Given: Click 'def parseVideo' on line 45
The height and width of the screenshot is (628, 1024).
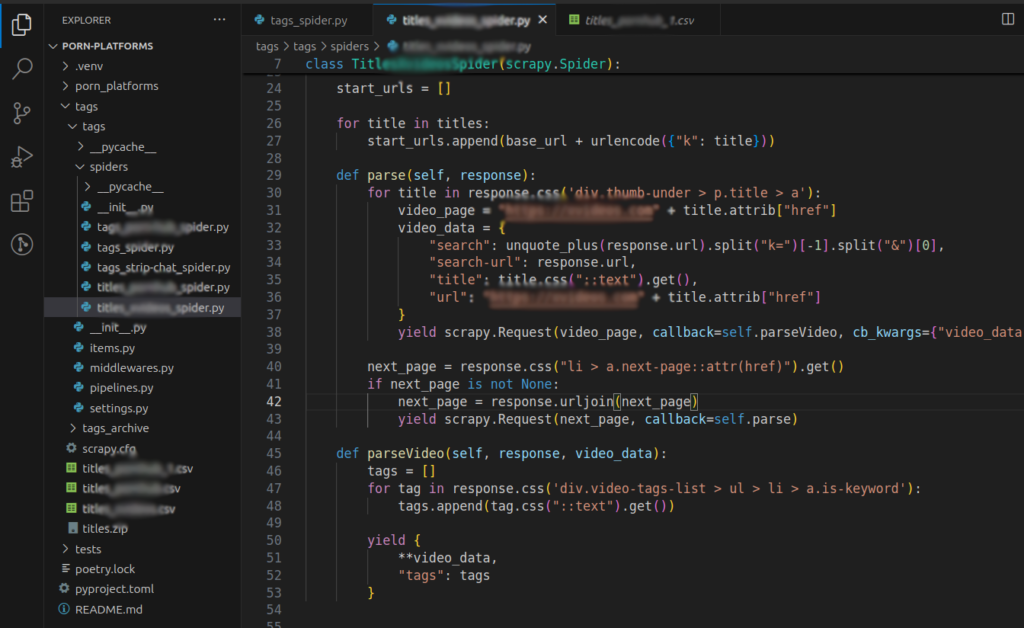Looking at the screenshot, I should (x=391, y=454).
